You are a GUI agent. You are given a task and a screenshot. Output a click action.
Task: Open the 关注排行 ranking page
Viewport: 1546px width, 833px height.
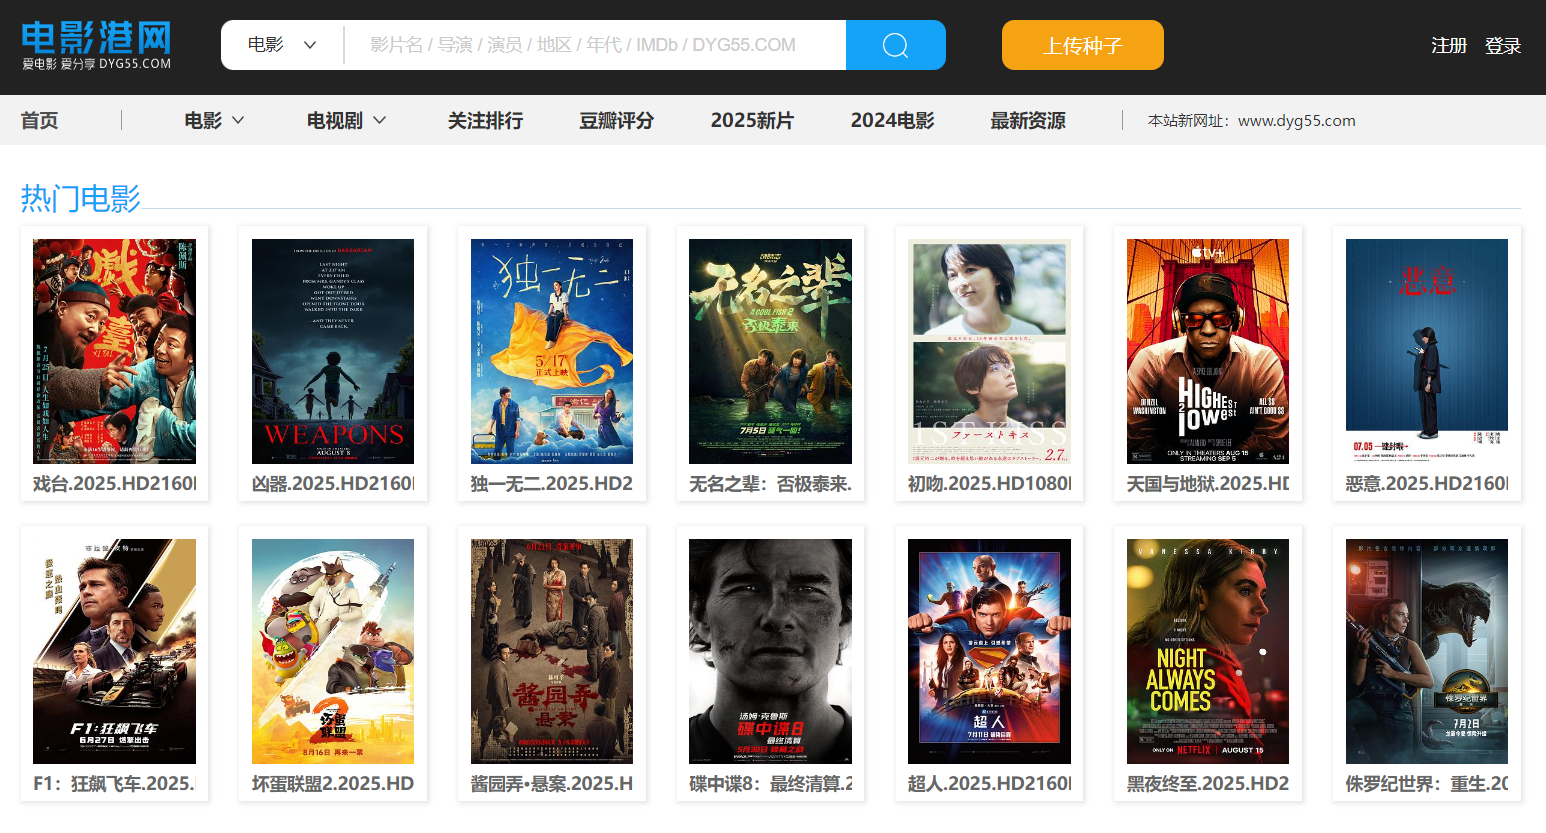tap(485, 121)
